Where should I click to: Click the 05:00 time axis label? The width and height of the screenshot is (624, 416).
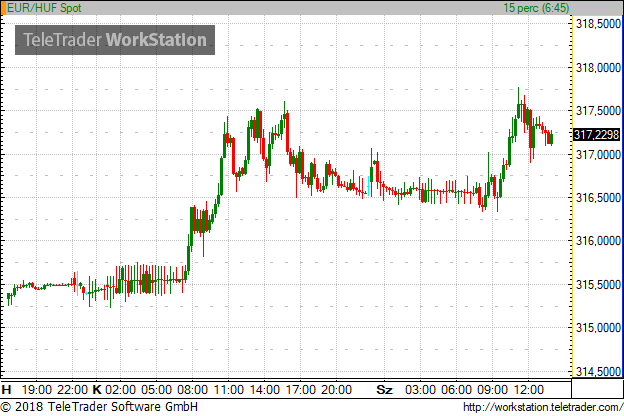pos(156,389)
